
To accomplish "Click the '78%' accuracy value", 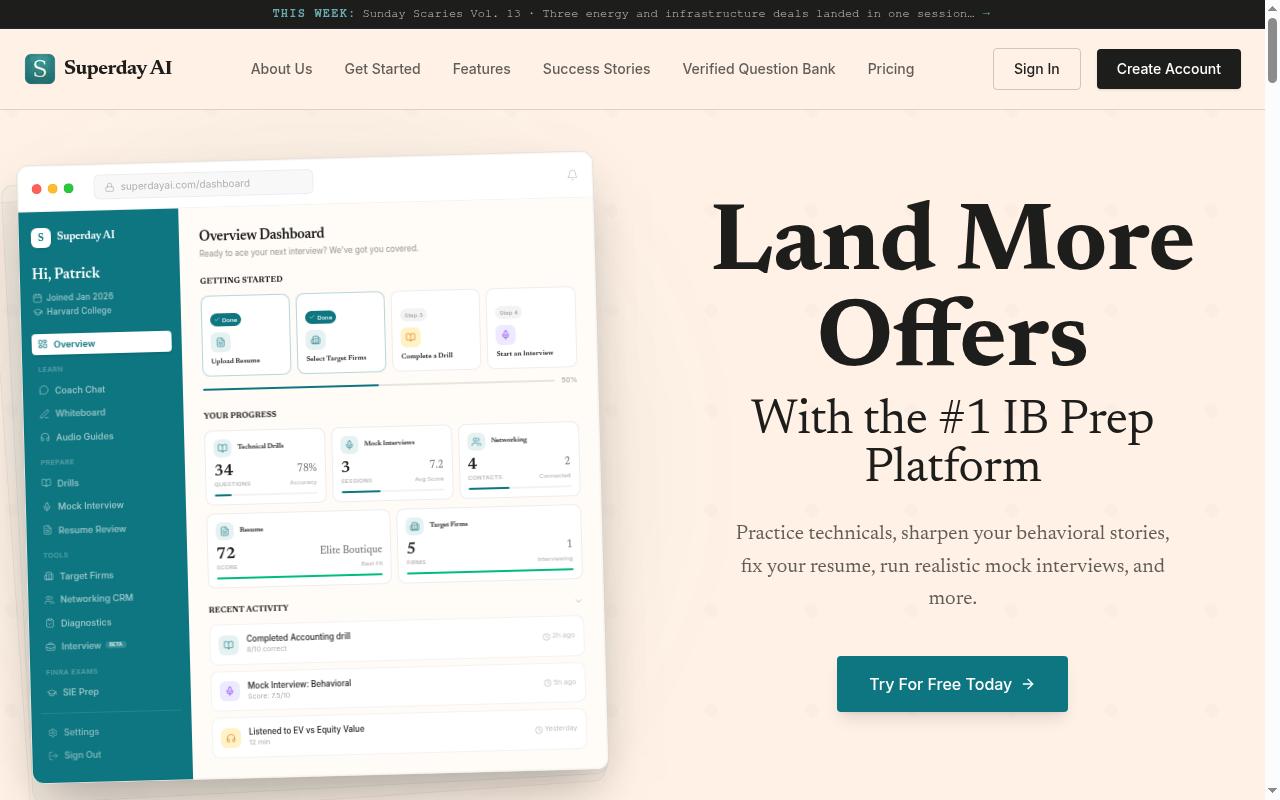I will tap(307, 467).
